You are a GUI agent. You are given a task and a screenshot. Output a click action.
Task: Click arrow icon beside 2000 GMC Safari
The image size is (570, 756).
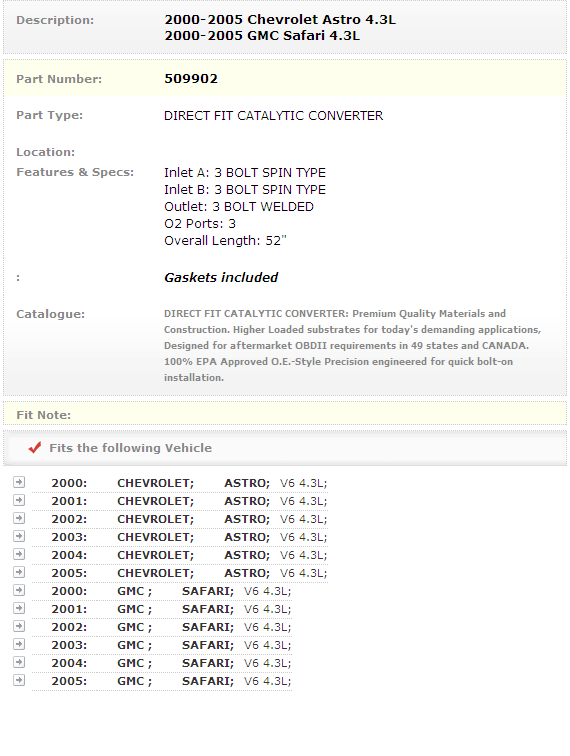pyautogui.click(x=19, y=590)
